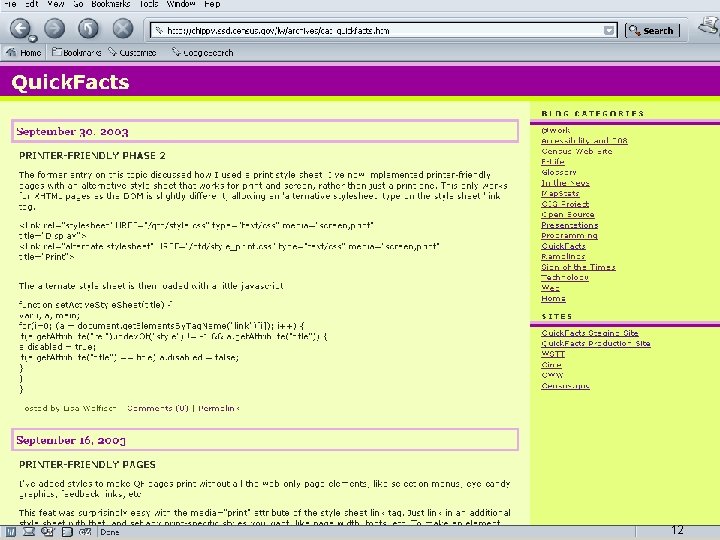Viewport: 720px width, 540px height.
Task: Open the Bookmarks folder in the personal toolbar
Action: point(77,53)
